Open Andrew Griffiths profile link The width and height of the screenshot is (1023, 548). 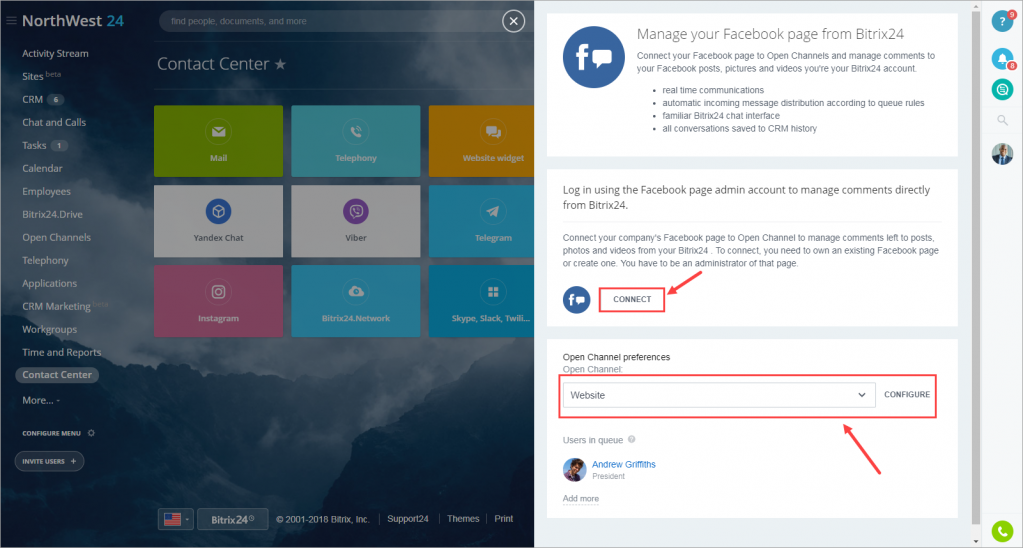(624, 464)
